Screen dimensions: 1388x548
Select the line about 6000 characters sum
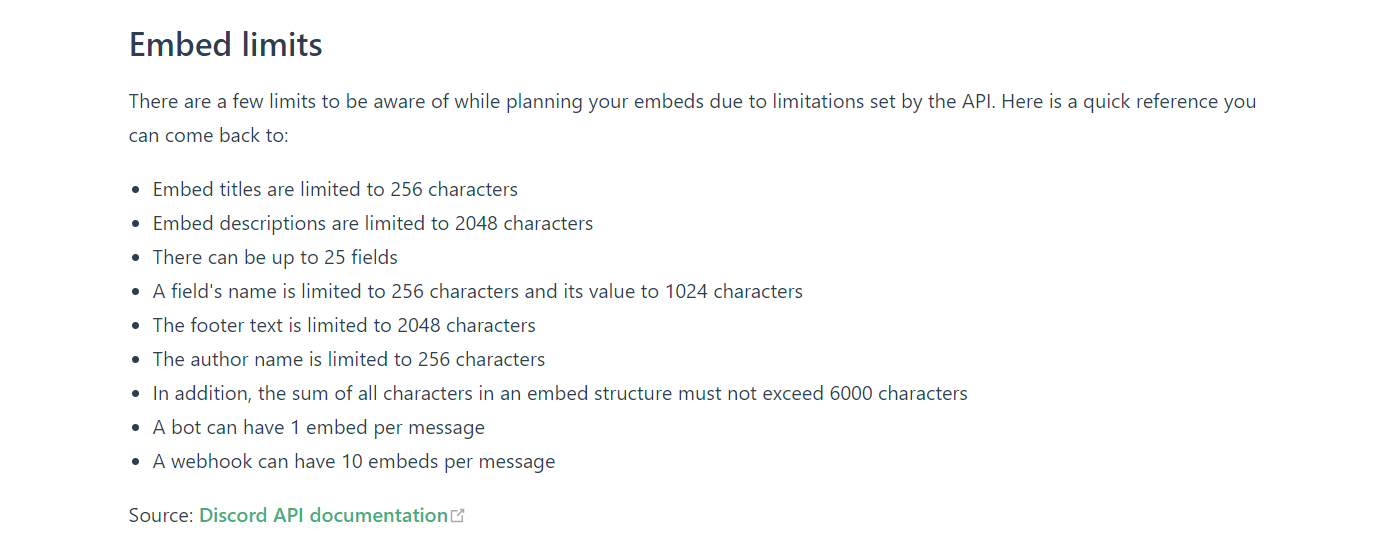(560, 393)
